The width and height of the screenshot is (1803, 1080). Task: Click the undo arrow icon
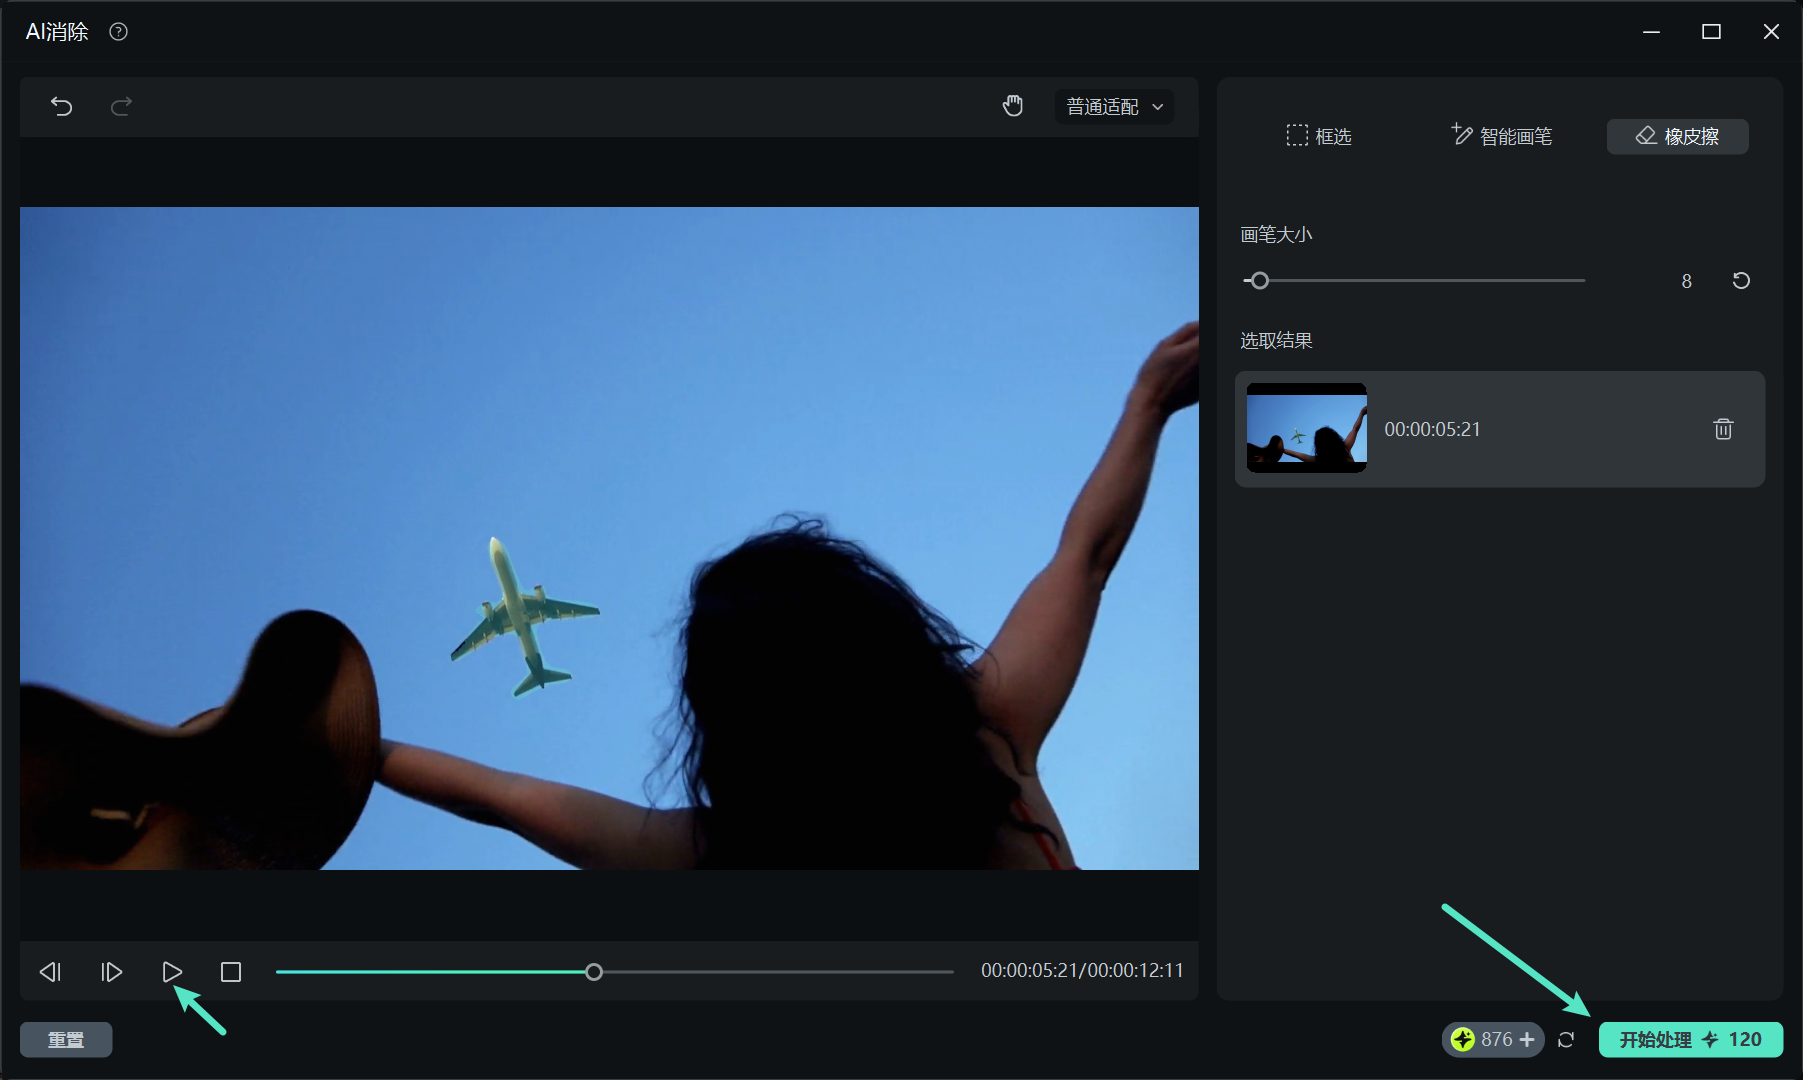[x=62, y=106]
